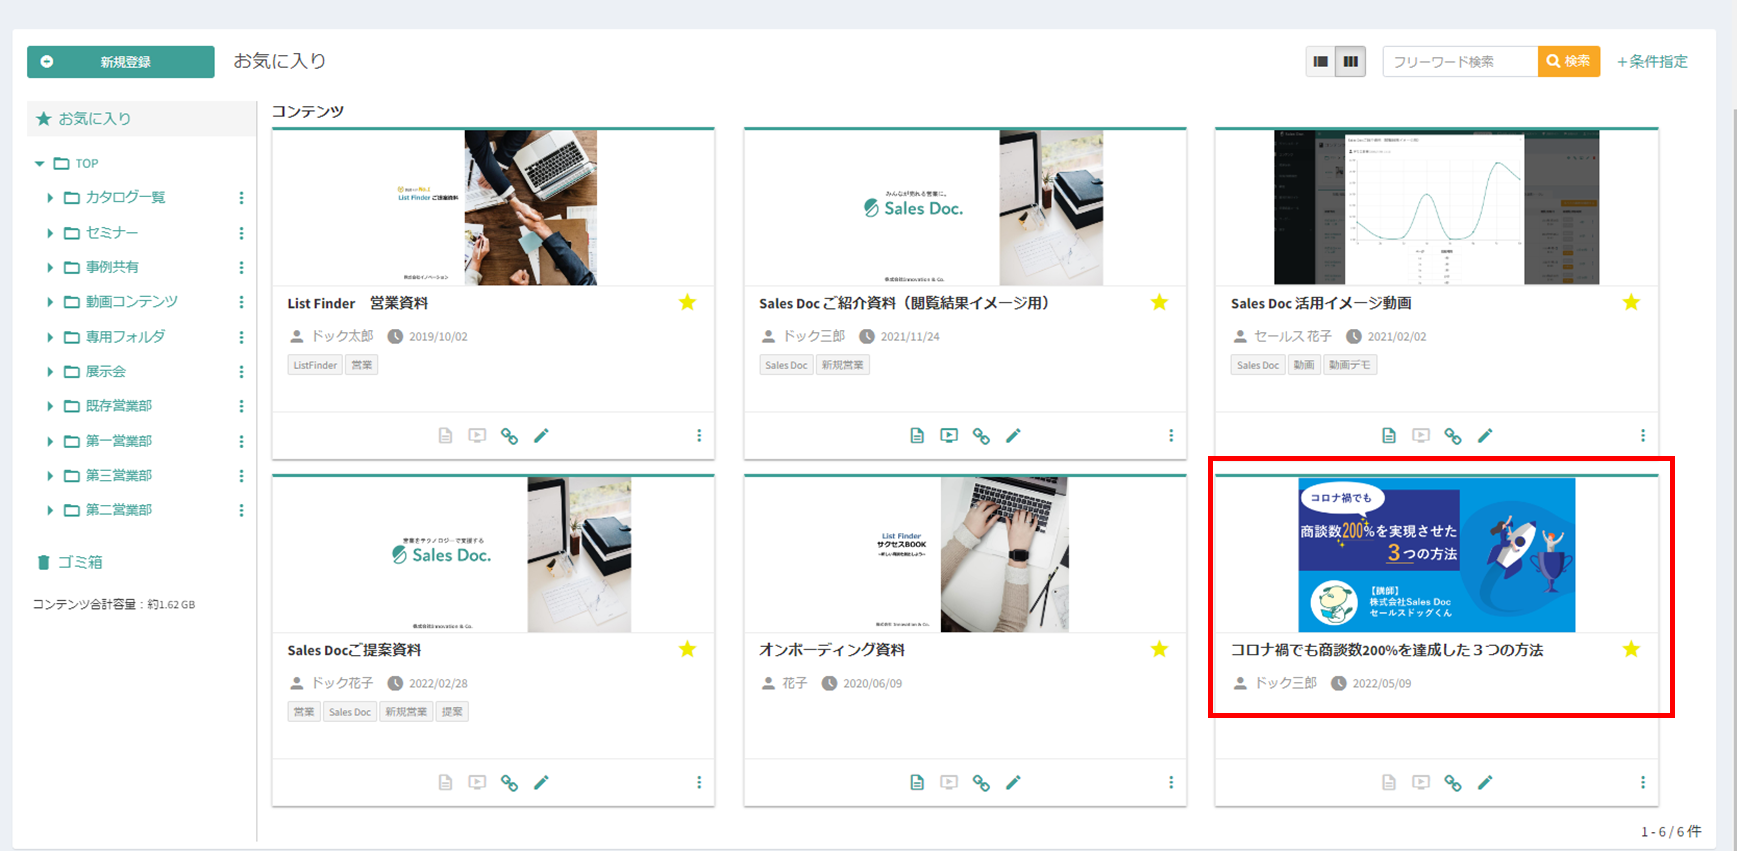The image size is (1737, 851).
Task: Switch to list view layout icon
Action: pyautogui.click(x=1321, y=62)
